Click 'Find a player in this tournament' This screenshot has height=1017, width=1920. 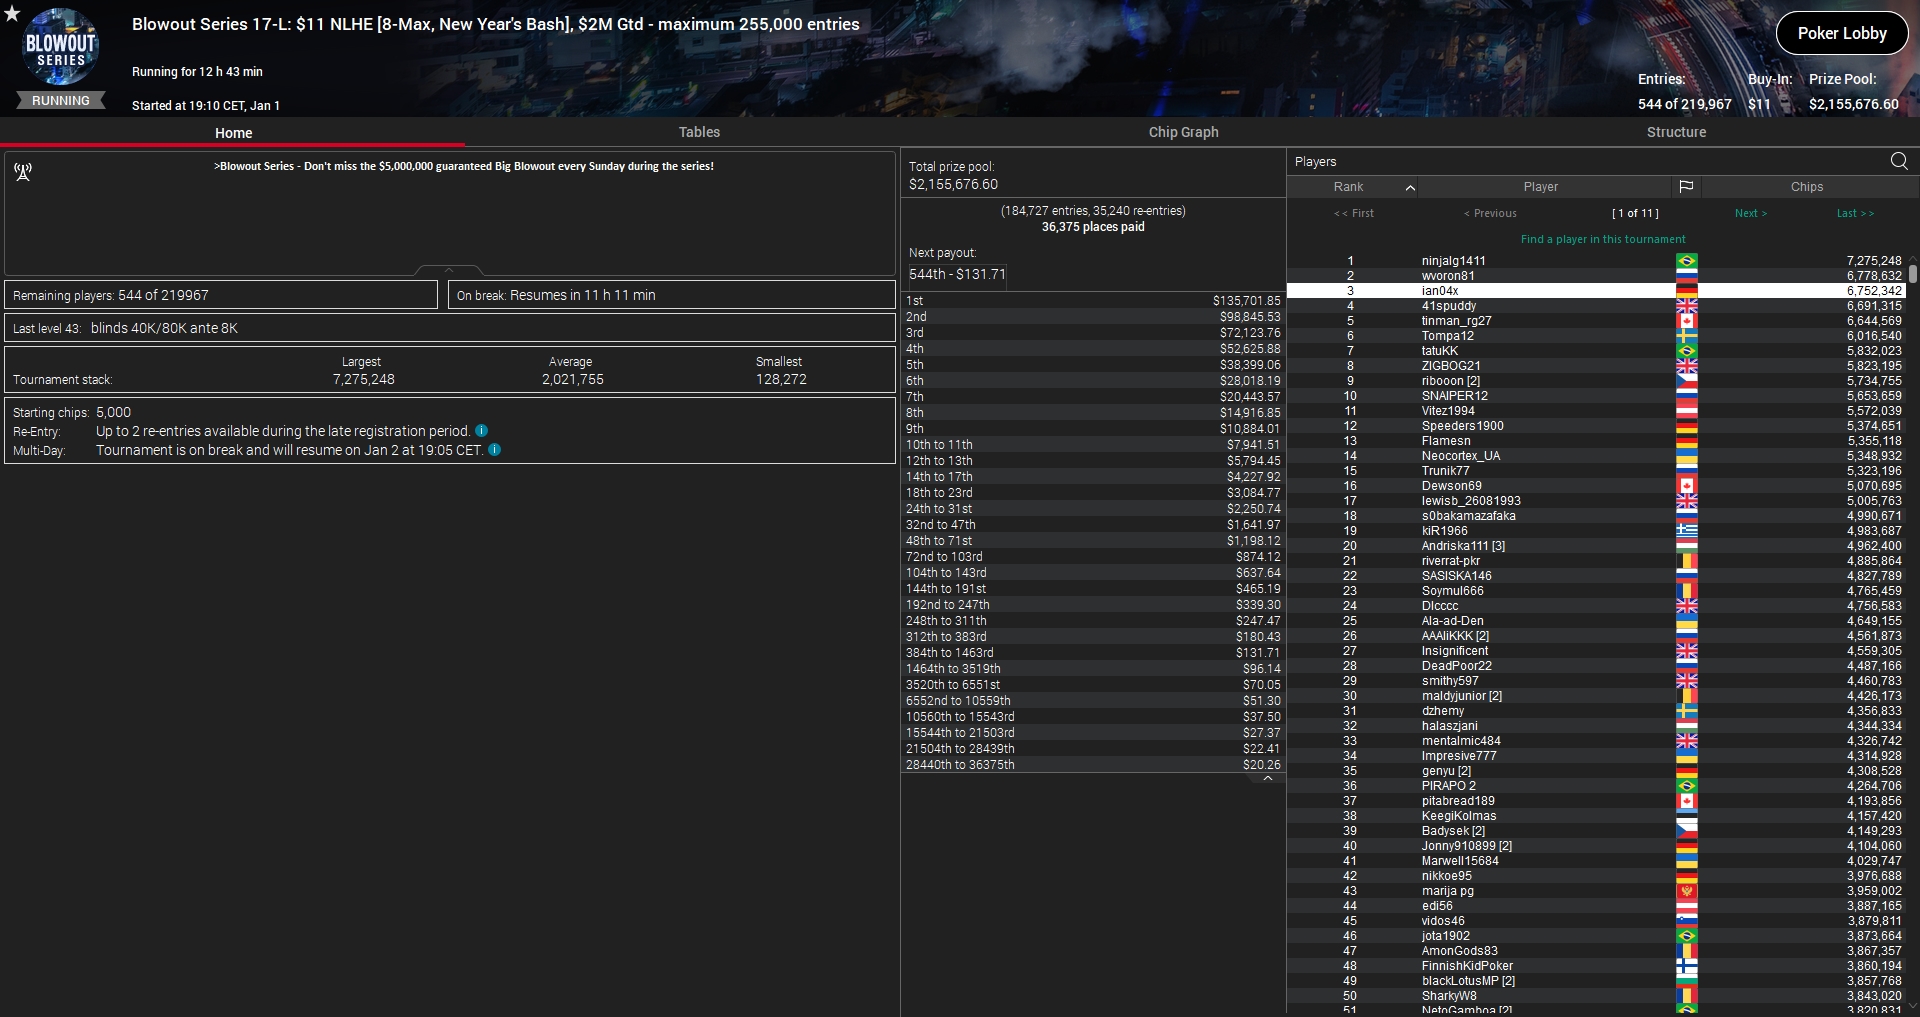[1603, 239]
